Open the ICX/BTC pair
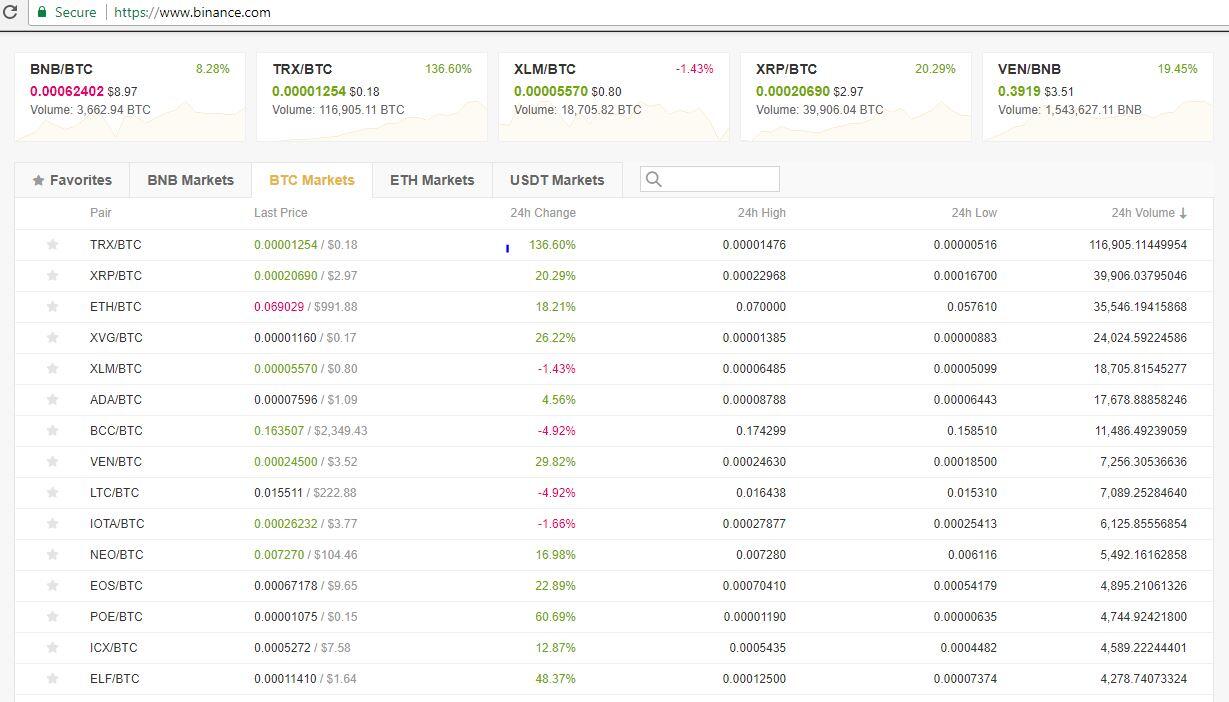The height and width of the screenshot is (702, 1229). pyautogui.click(x=114, y=647)
